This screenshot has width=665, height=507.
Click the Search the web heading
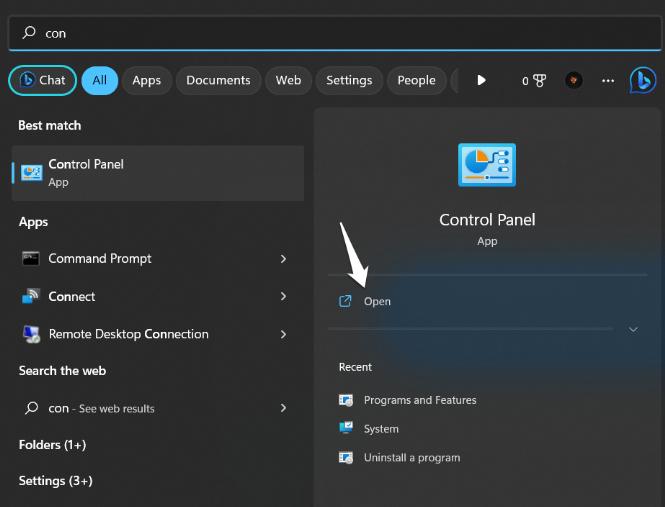point(62,371)
